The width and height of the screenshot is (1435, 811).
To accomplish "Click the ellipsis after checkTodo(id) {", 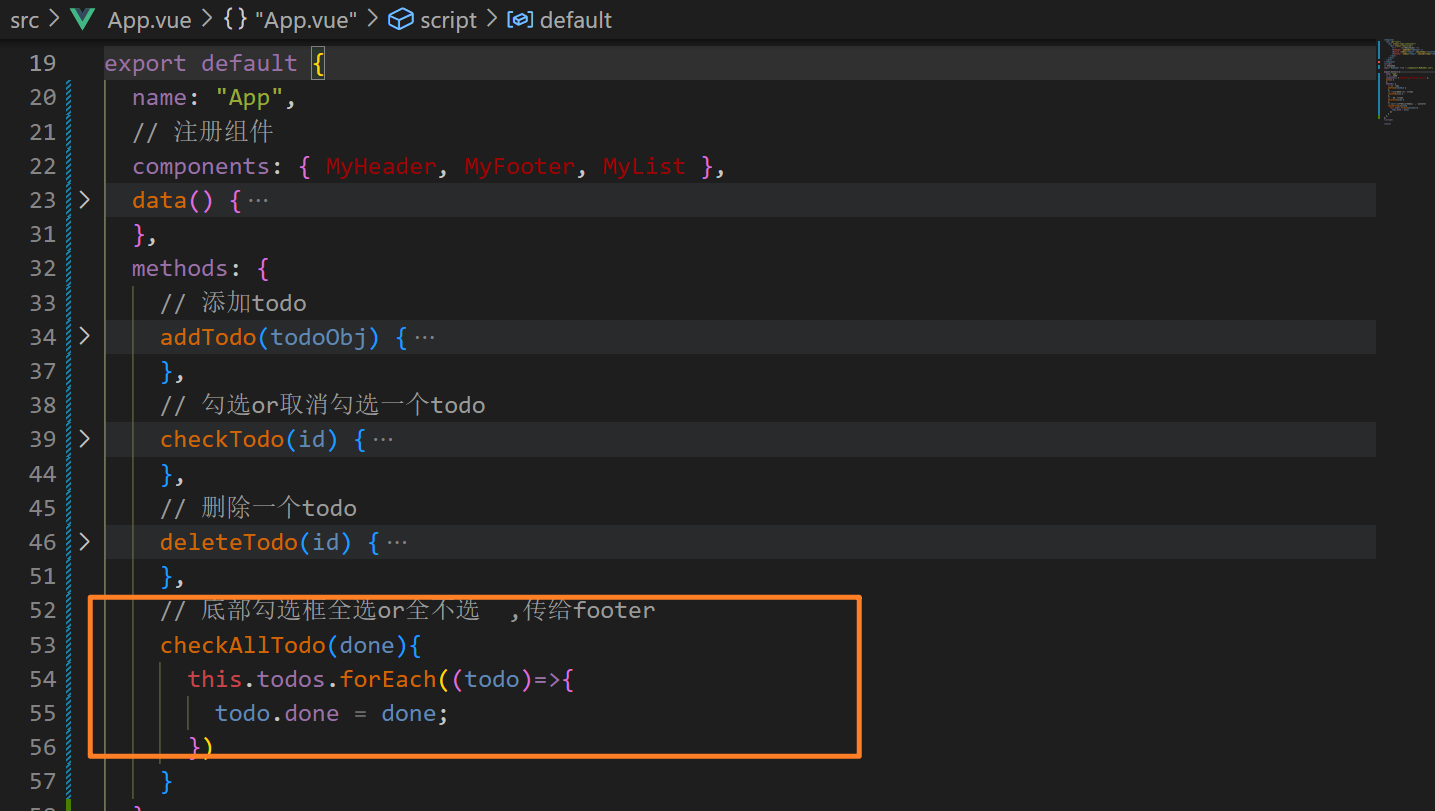I will coord(382,439).
